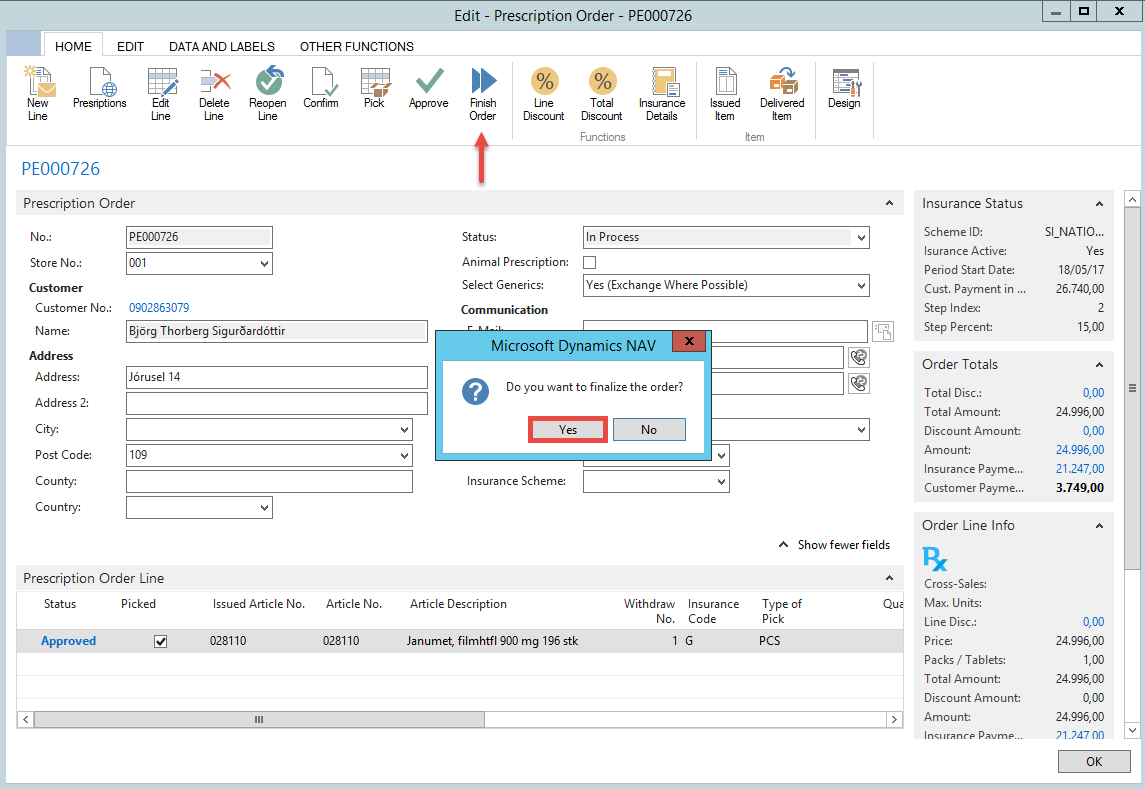Toggle the Animal Prescription checkbox
The height and width of the screenshot is (789, 1145).
(x=590, y=262)
